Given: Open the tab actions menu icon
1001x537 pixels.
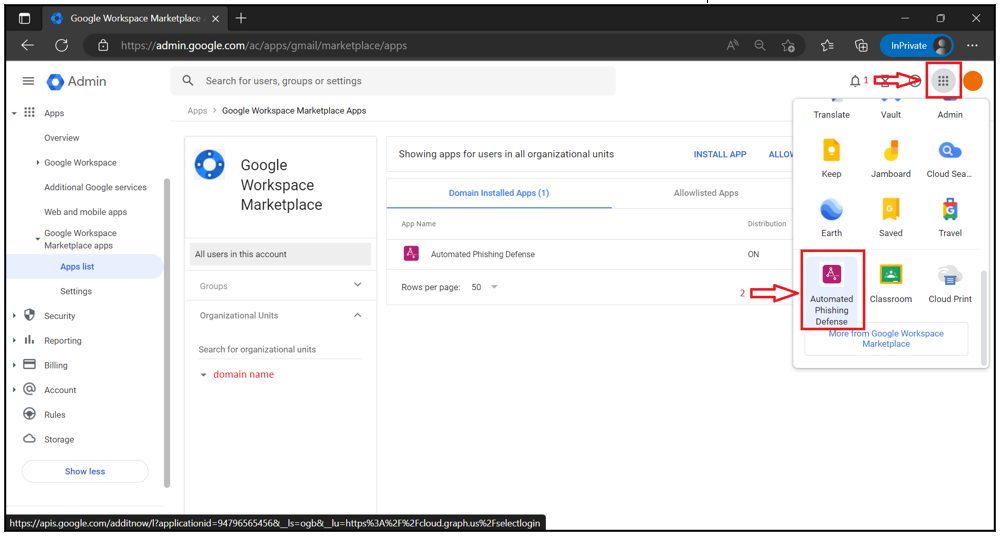Looking at the screenshot, I should tap(24, 19).
